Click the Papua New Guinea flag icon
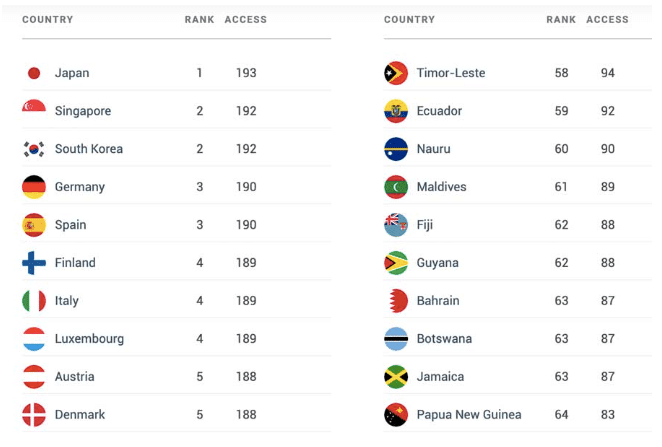 pos(396,415)
